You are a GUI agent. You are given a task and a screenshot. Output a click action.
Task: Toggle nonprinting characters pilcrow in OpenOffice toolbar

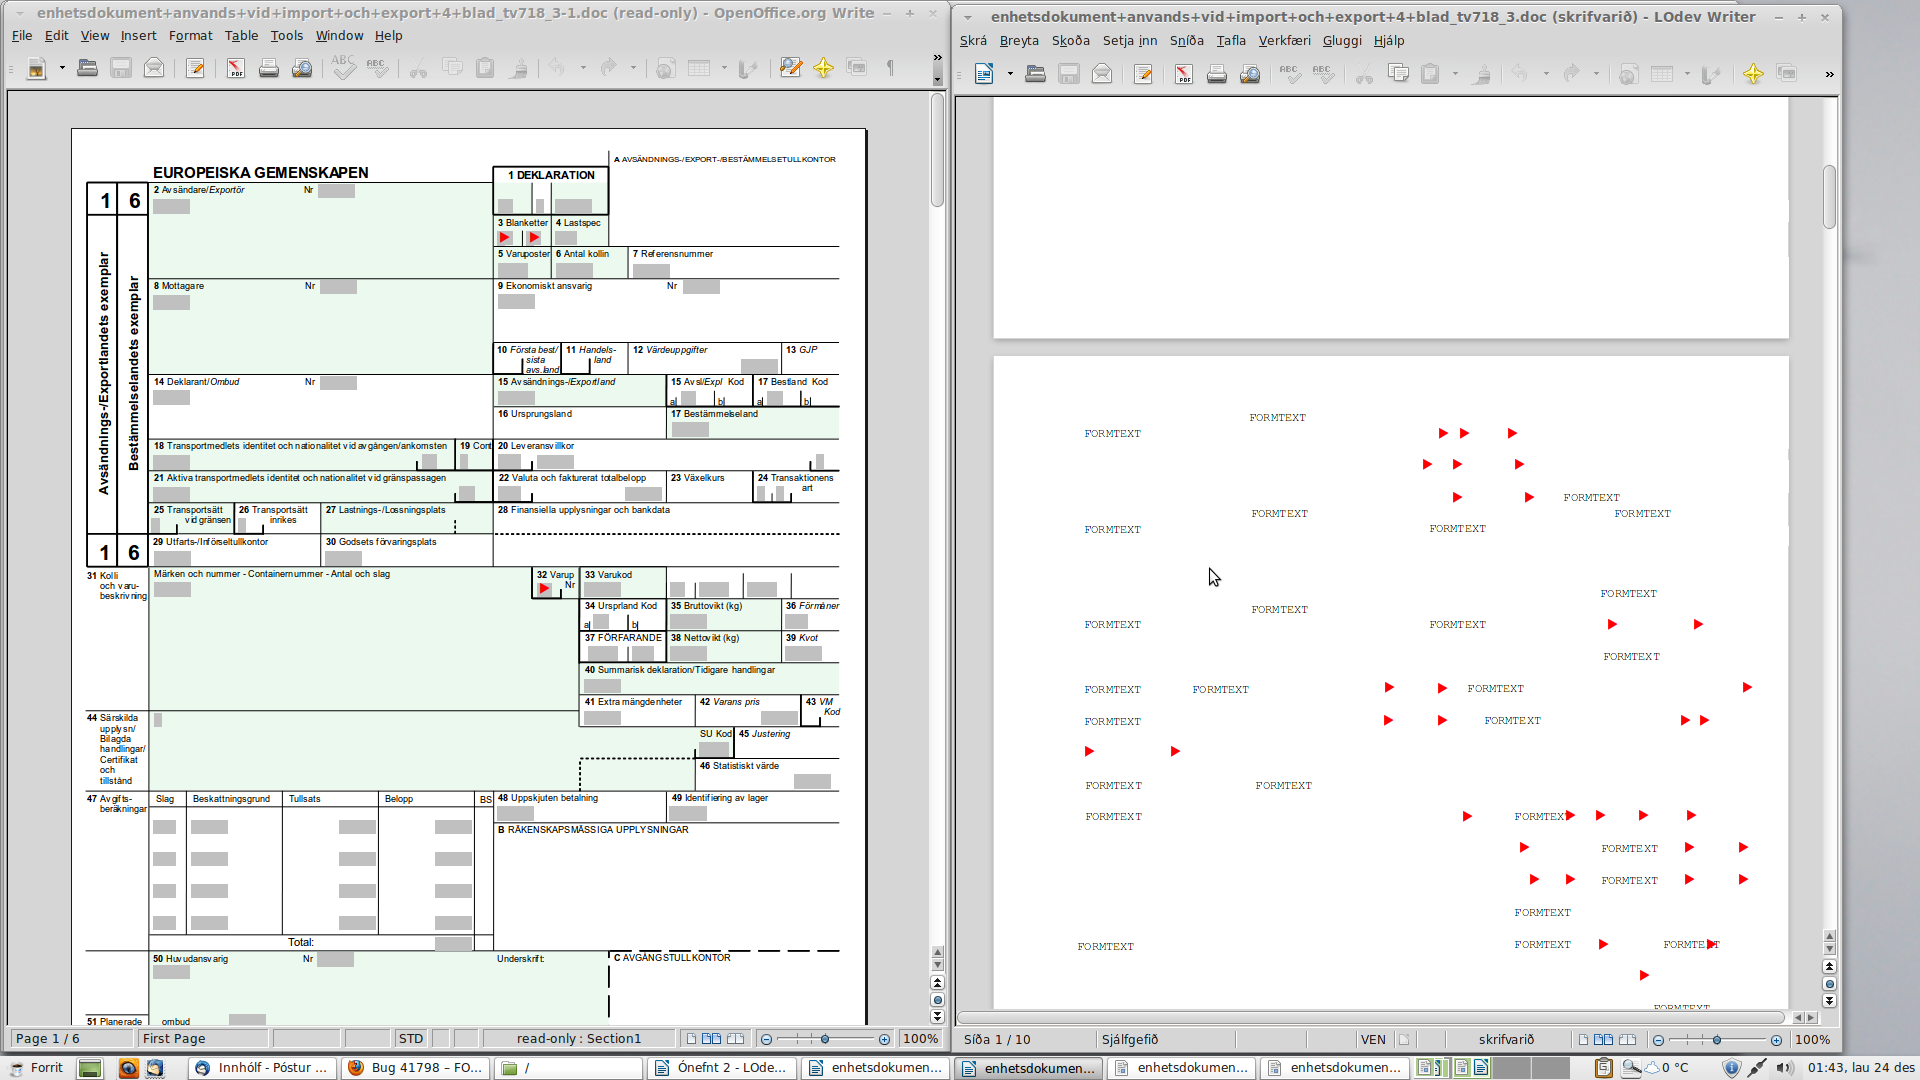click(x=889, y=68)
